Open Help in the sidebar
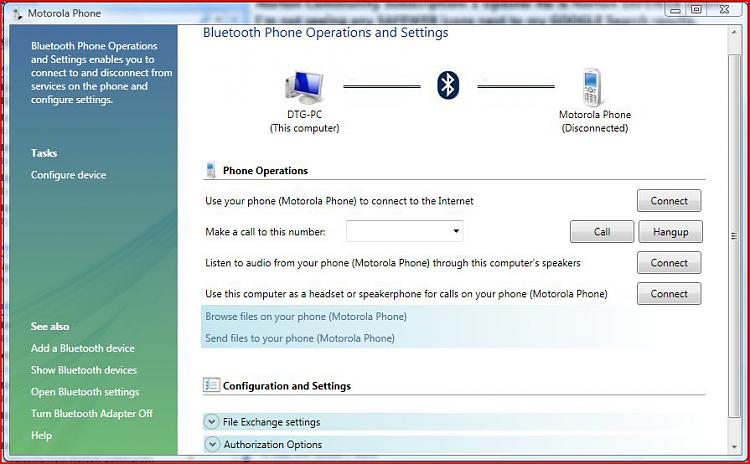The height and width of the screenshot is (464, 750). [x=42, y=436]
